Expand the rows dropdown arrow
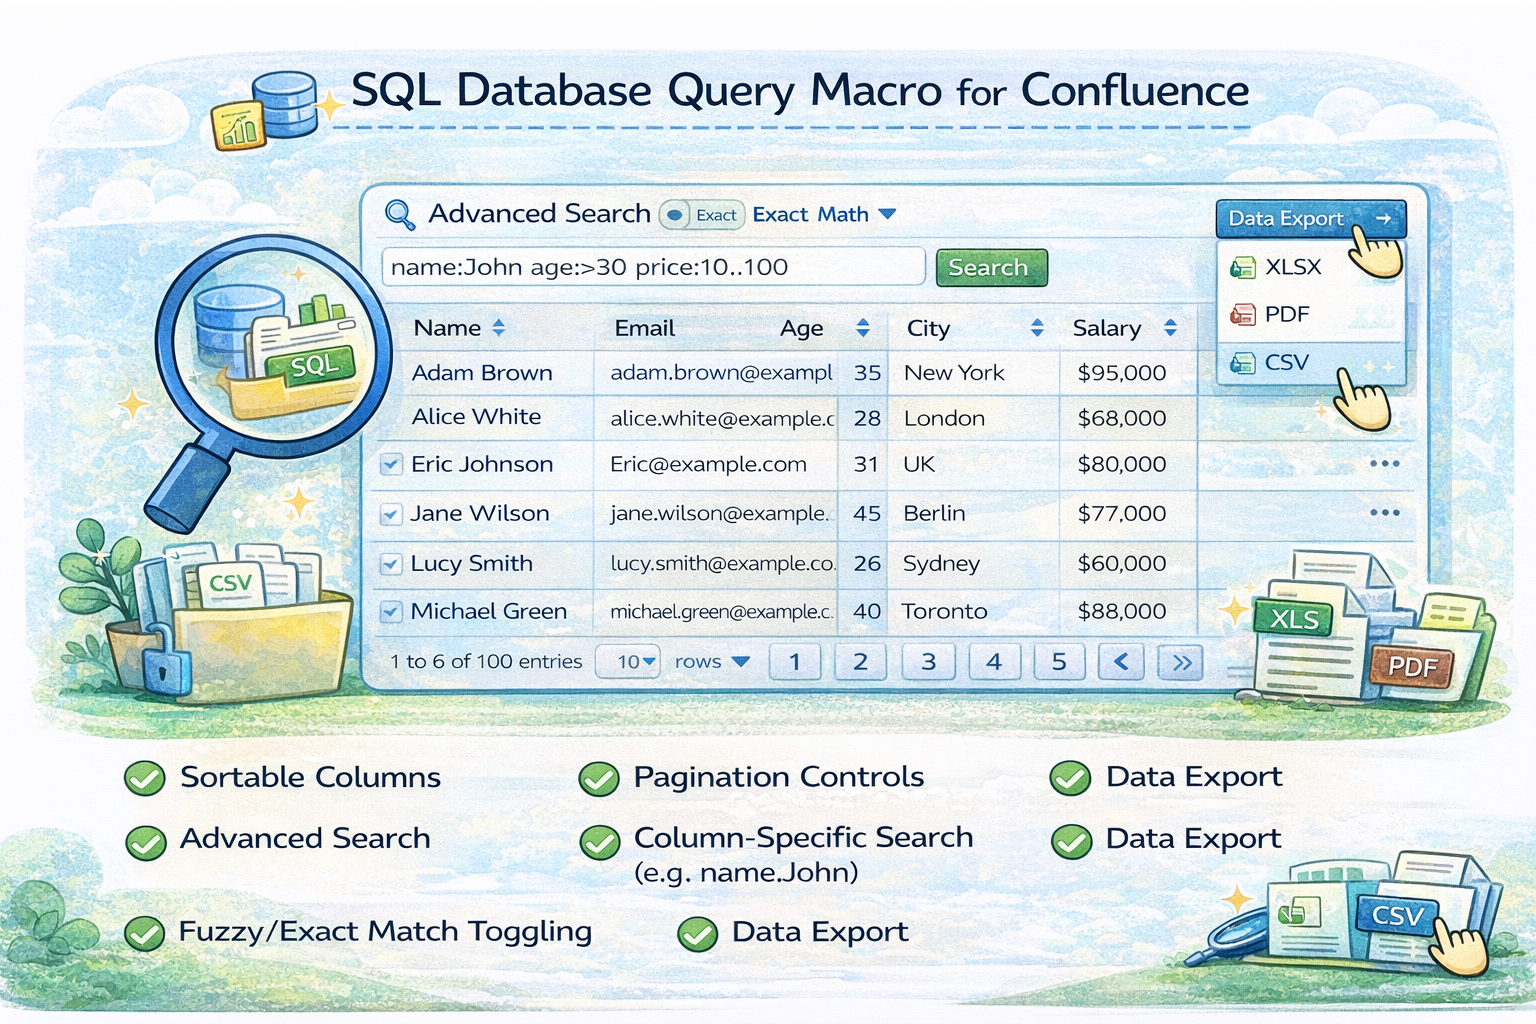The height and width of the screenshot is (1024, 1536). 741,662
